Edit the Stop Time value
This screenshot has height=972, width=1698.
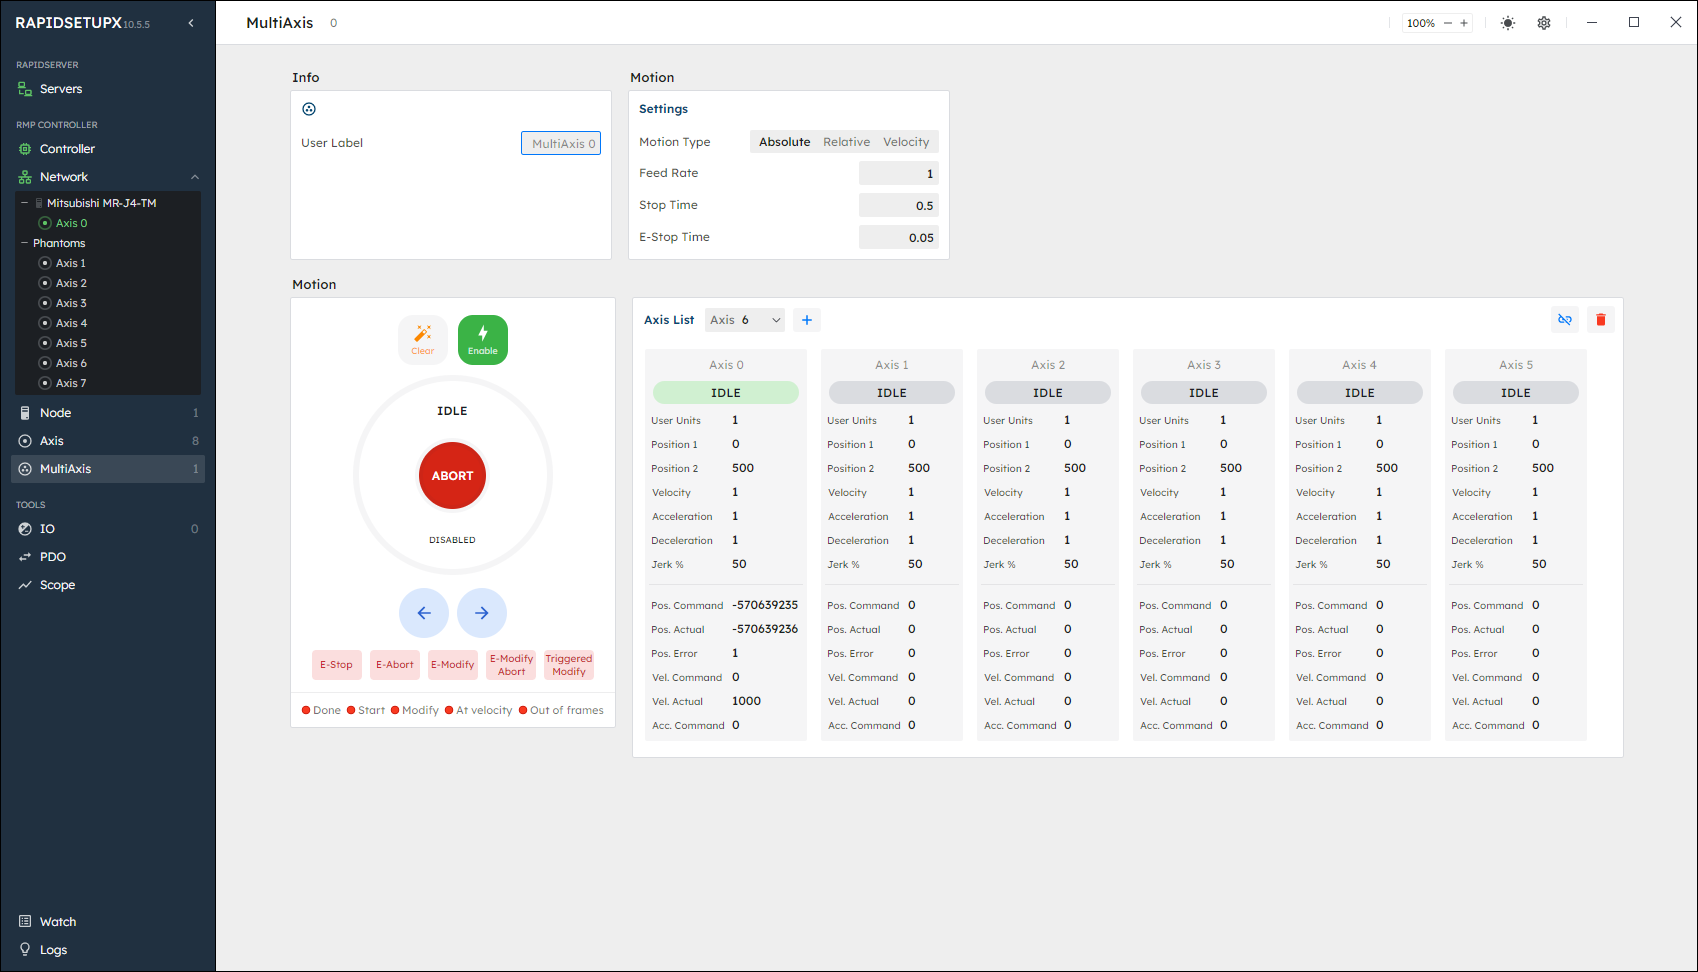(898, 206)
